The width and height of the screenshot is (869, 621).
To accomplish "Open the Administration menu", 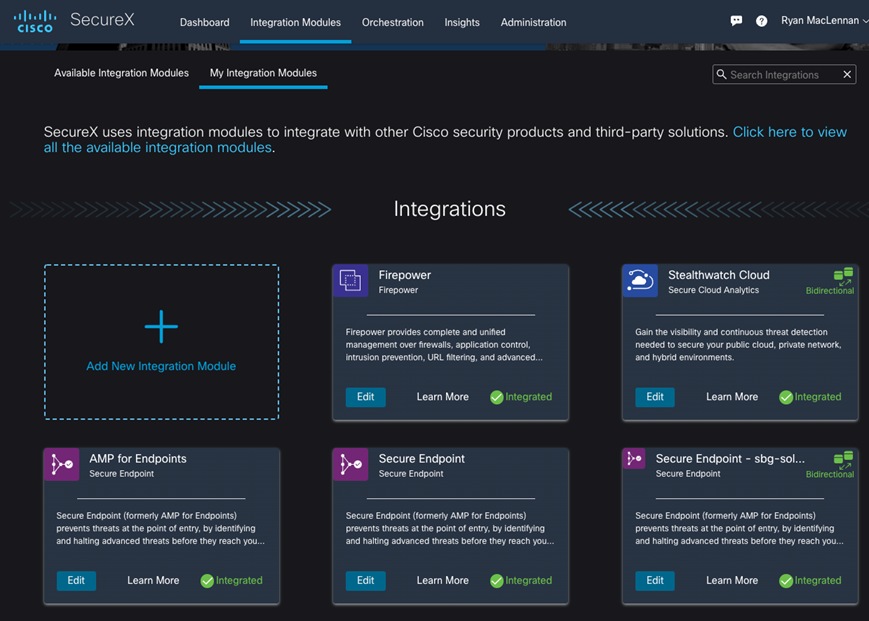I will (533, 22).
